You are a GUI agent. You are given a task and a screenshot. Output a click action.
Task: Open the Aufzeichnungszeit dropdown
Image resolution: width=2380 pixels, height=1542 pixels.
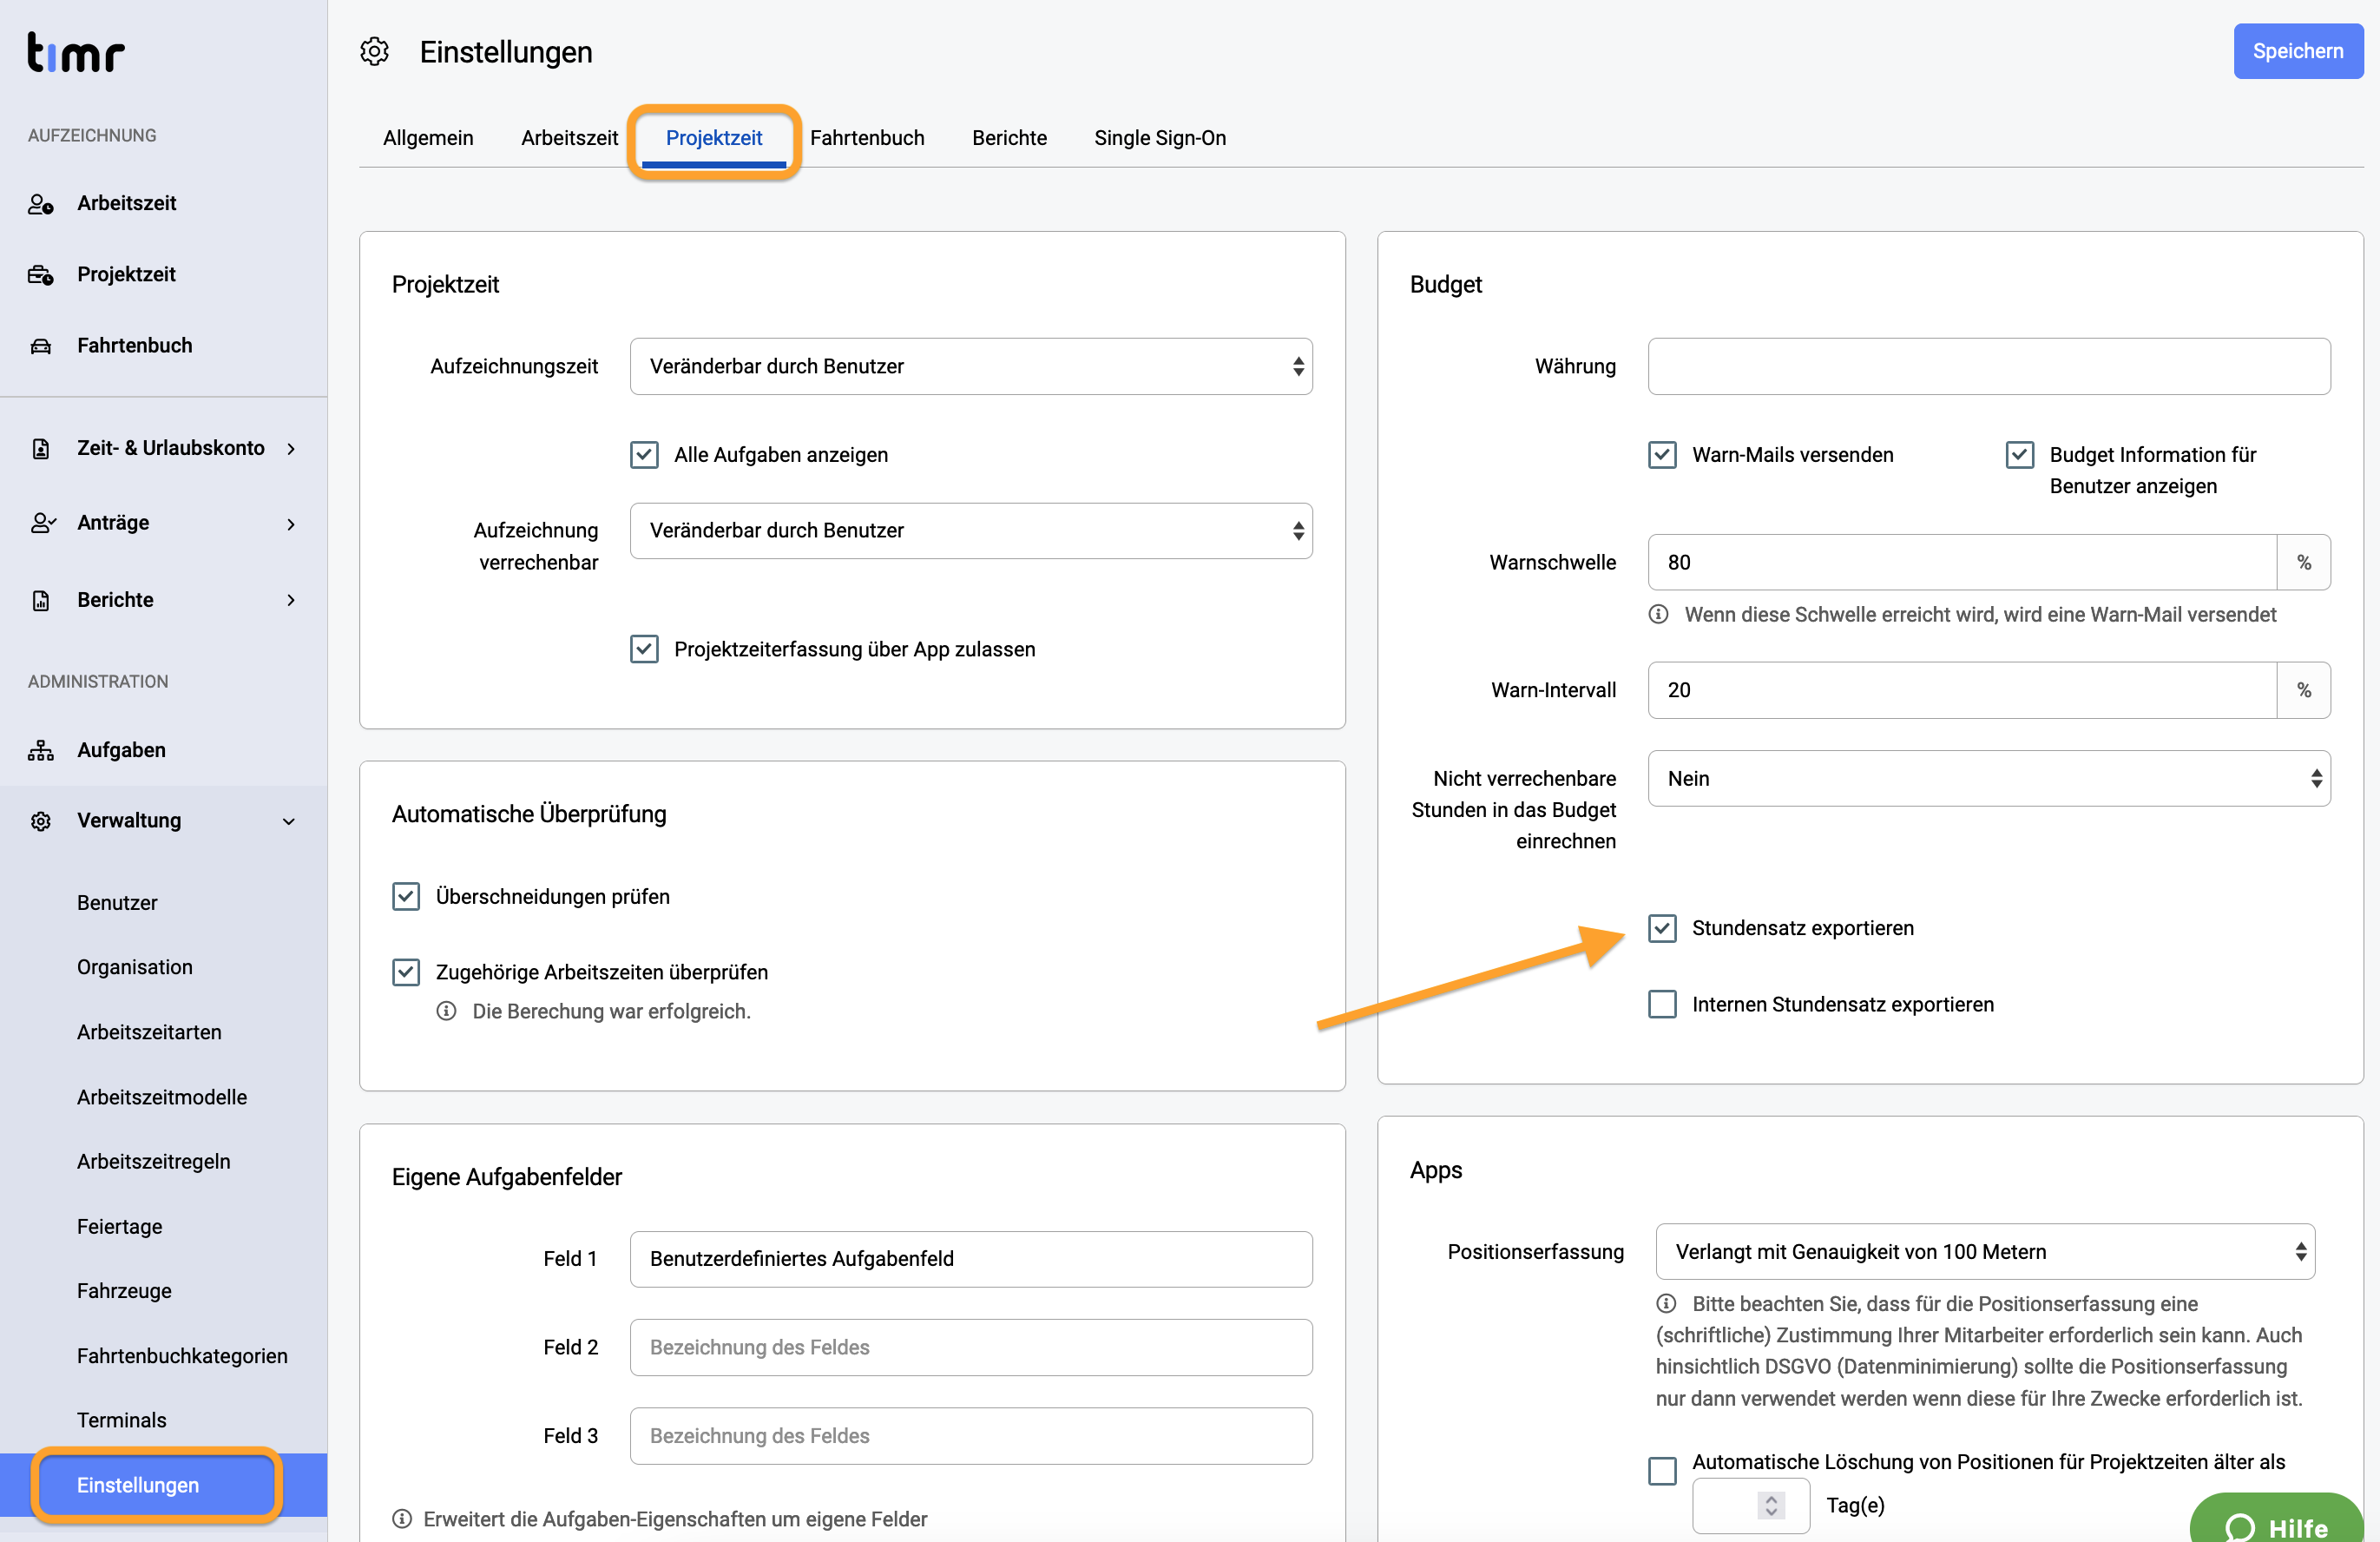coord(971,367)
